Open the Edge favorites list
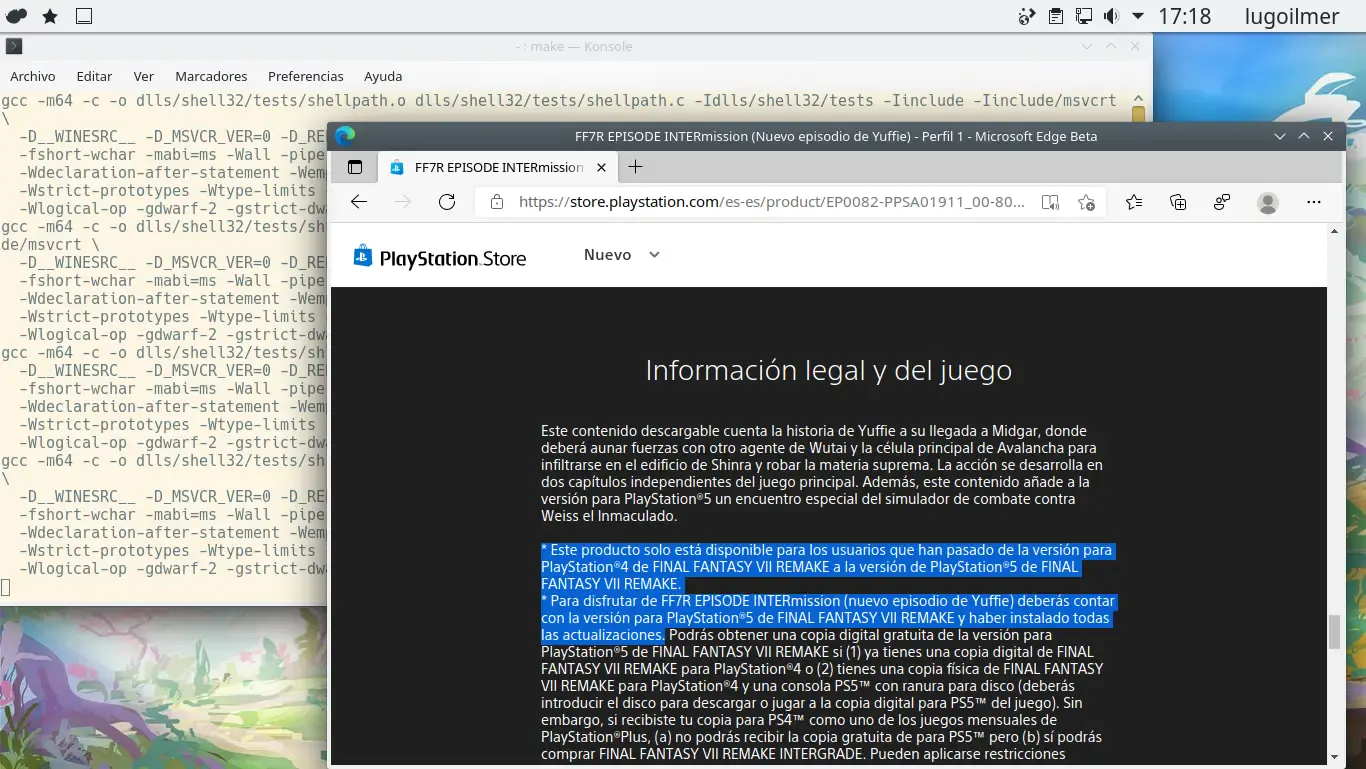 [x=1133, y=202]
